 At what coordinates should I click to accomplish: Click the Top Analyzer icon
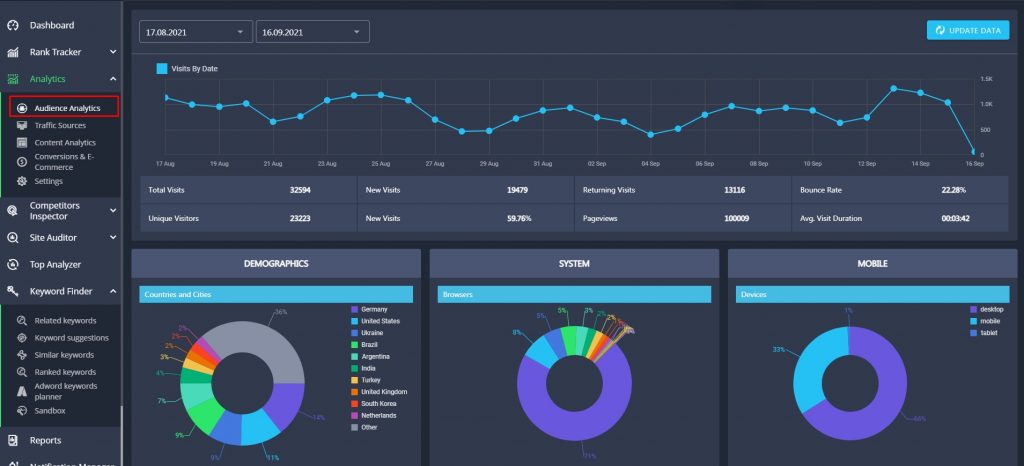pos(12,264)
